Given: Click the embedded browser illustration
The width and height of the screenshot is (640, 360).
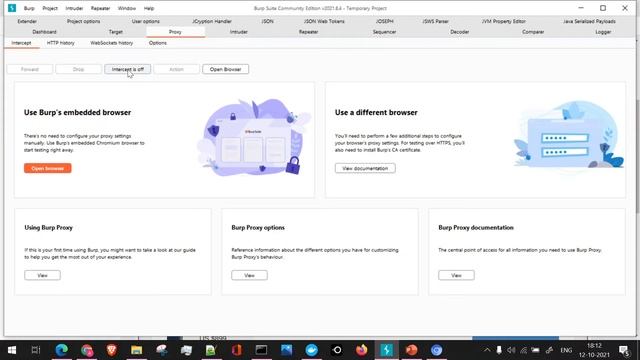Looking at the screenshot, I should (254, 137).
